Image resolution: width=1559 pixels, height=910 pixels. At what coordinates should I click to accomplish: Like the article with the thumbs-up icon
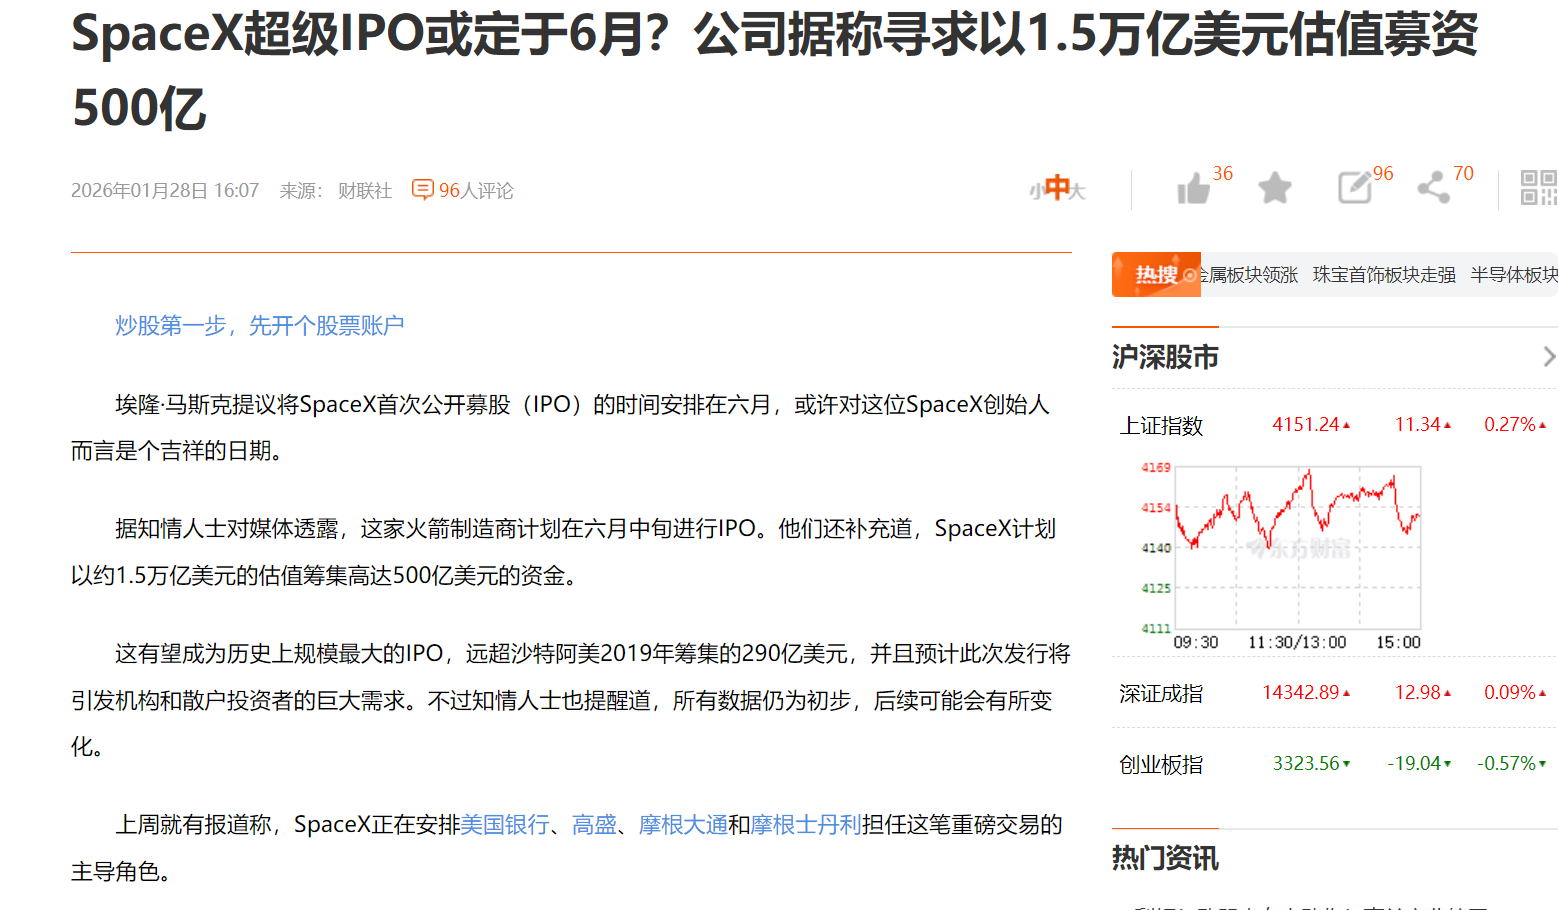(x=1193, y=188)
